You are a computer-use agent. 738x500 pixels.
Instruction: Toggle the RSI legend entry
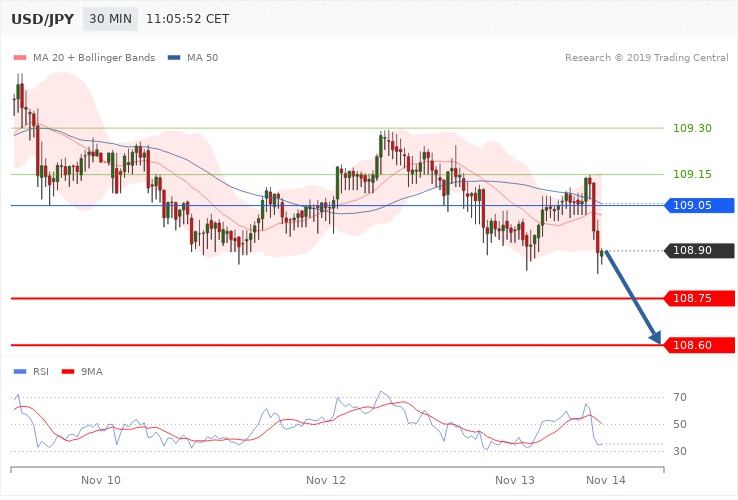(31, 372)
